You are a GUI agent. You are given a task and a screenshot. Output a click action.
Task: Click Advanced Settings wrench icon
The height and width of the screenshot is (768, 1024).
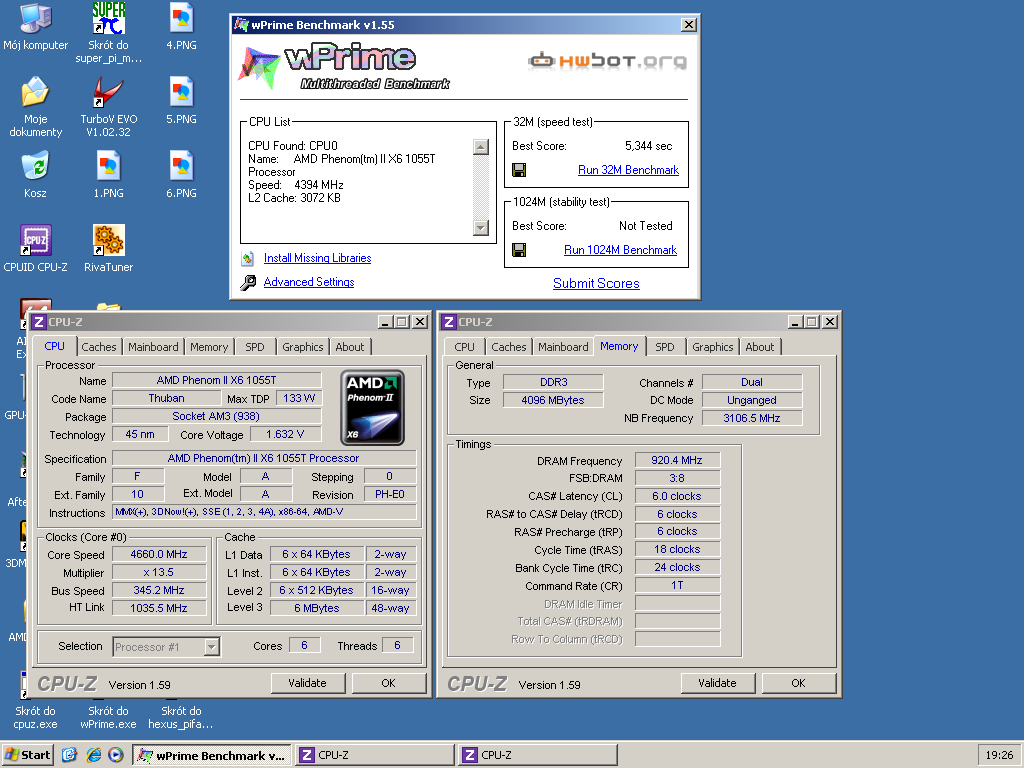click(248, 283)
